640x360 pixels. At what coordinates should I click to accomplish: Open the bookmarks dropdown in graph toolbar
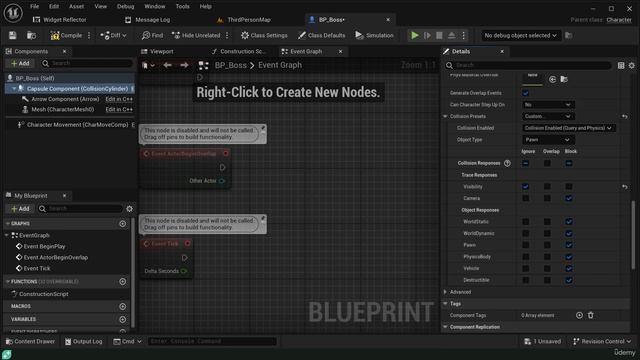pos(148,65)
